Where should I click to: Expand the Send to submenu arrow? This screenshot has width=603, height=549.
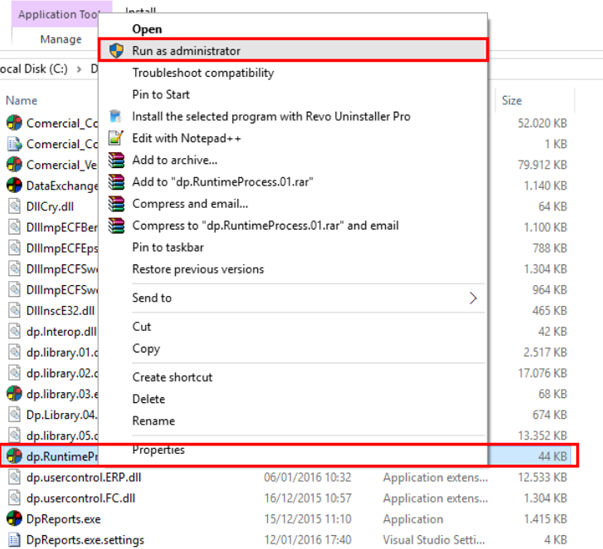[x=472, y=298]
